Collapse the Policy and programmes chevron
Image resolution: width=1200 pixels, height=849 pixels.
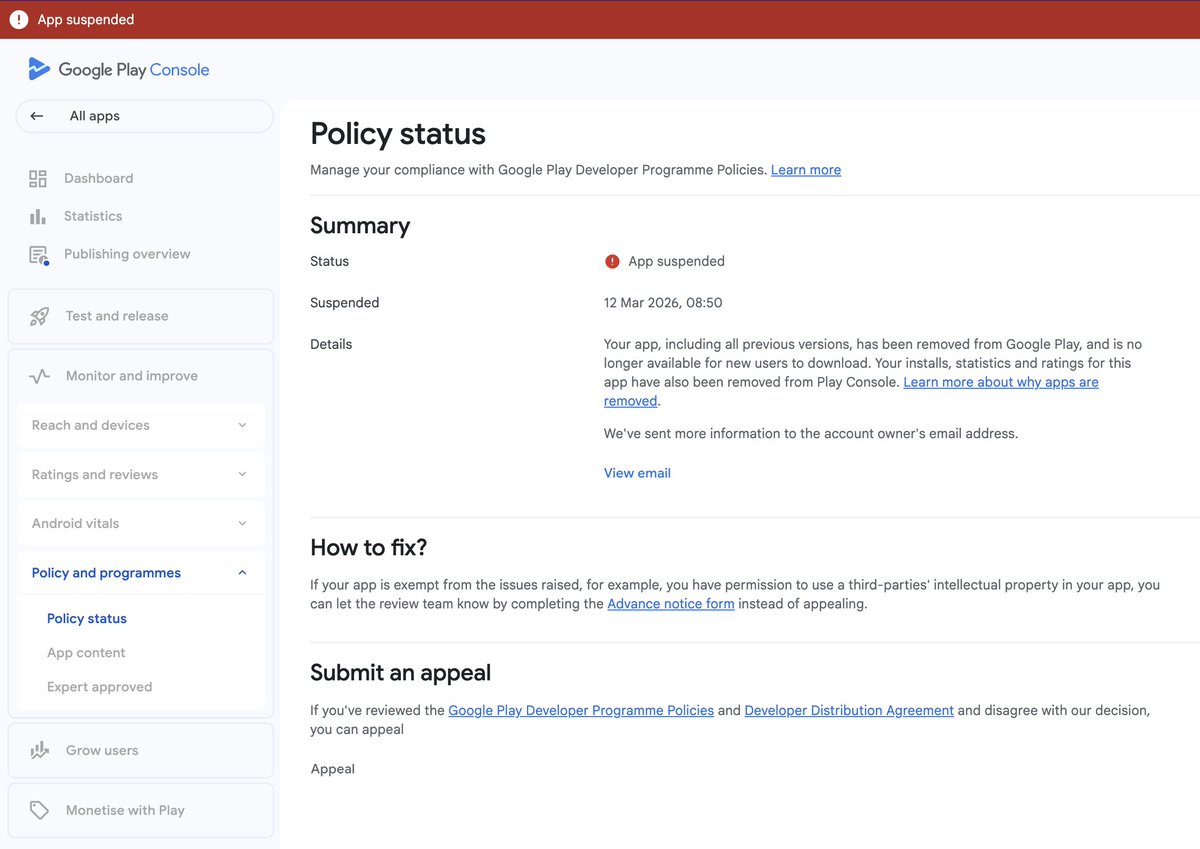pyautogui.click(x=242, y=573)
